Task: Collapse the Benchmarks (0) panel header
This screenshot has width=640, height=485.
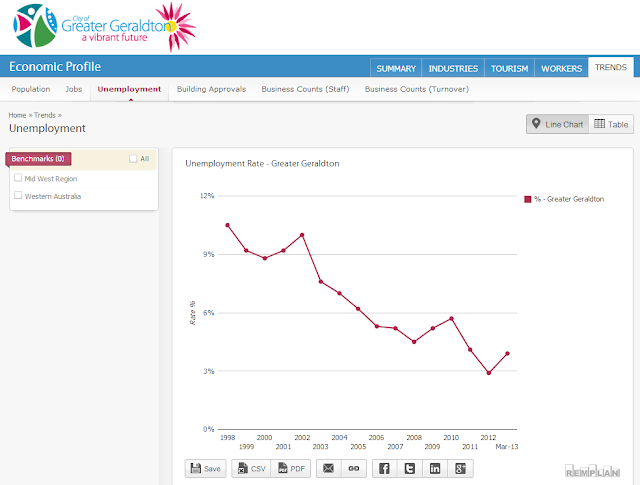Action: point(38,158)
